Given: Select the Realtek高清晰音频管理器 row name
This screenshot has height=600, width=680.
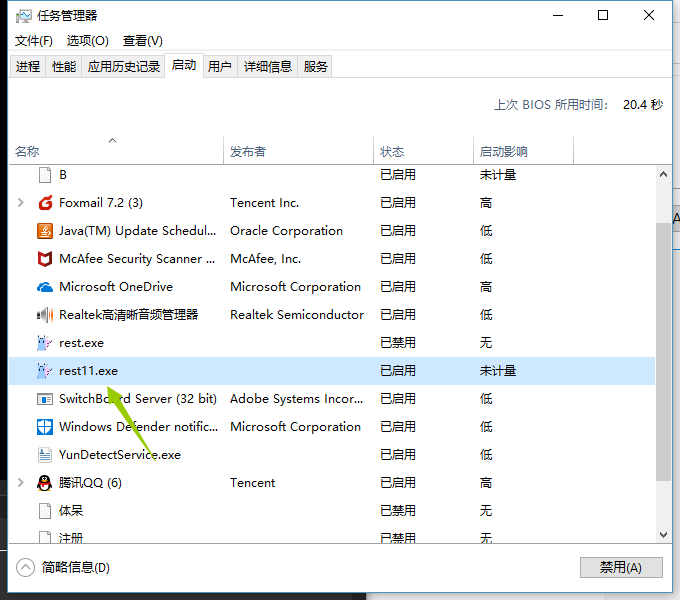Looking at the screenshot, I should coord(128,315).
